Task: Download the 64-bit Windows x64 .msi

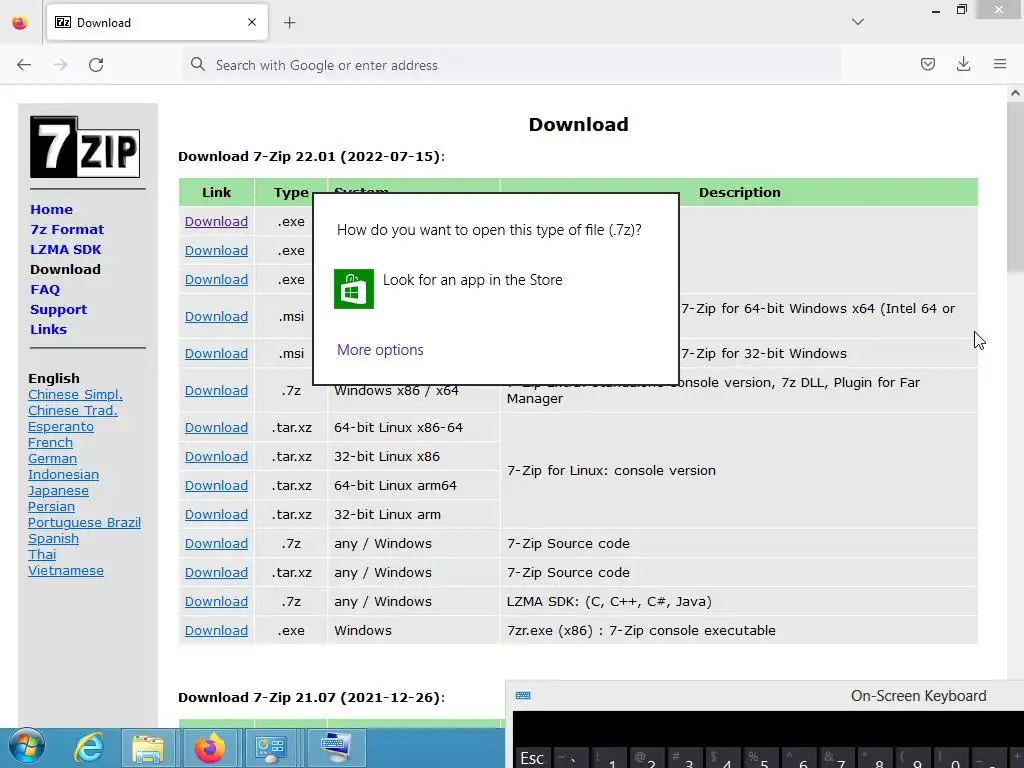Action: click(216, 317)
